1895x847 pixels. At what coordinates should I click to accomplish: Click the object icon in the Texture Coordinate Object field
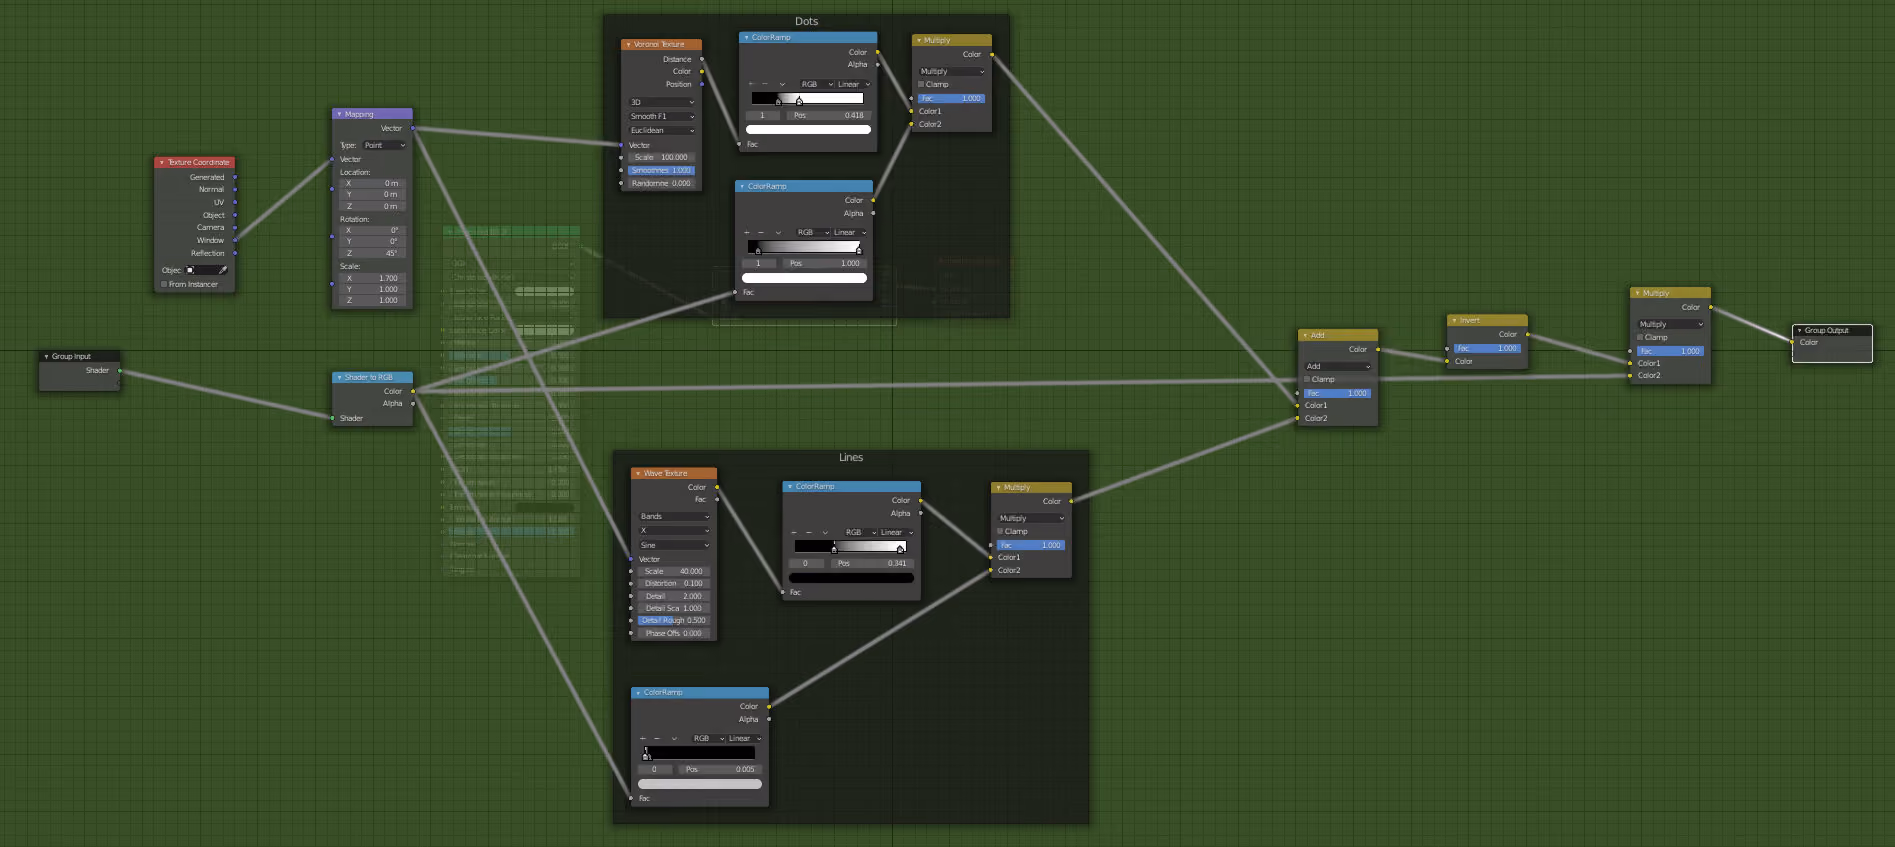tap(190, 270)
